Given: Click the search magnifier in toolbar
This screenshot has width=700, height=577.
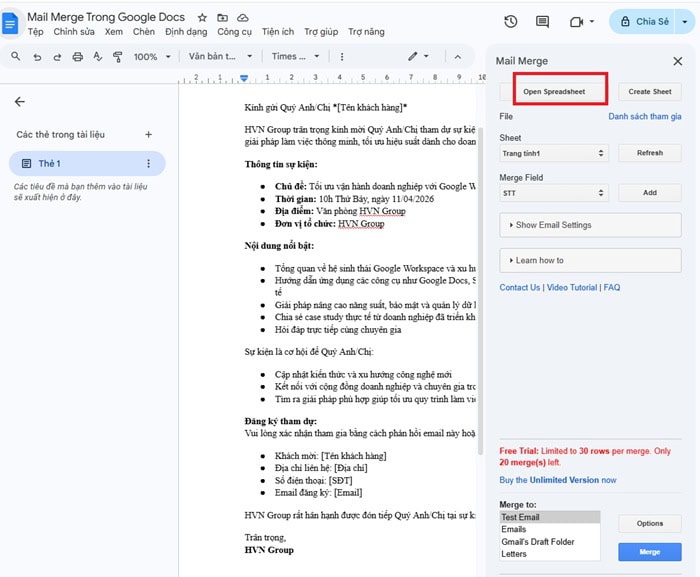Looking at the screenshot, I should 16,56.
